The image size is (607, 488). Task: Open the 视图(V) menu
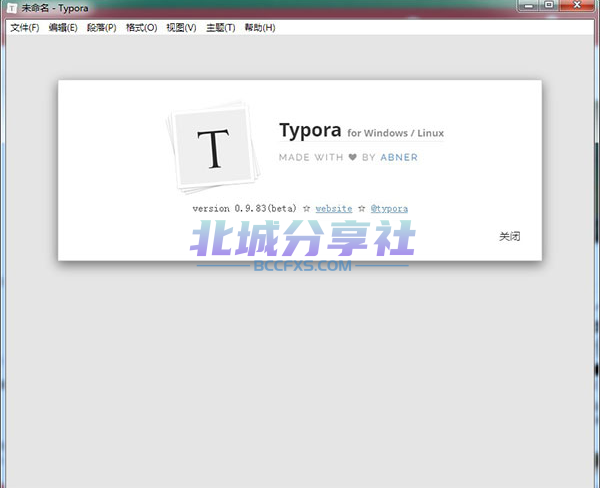click(x=181, y=28)
